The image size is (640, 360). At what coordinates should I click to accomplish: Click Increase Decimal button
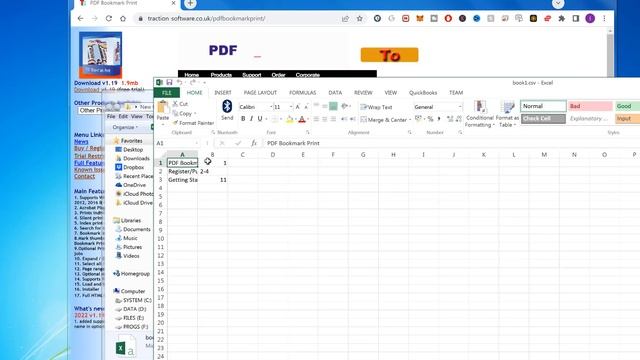coord(450,119)
